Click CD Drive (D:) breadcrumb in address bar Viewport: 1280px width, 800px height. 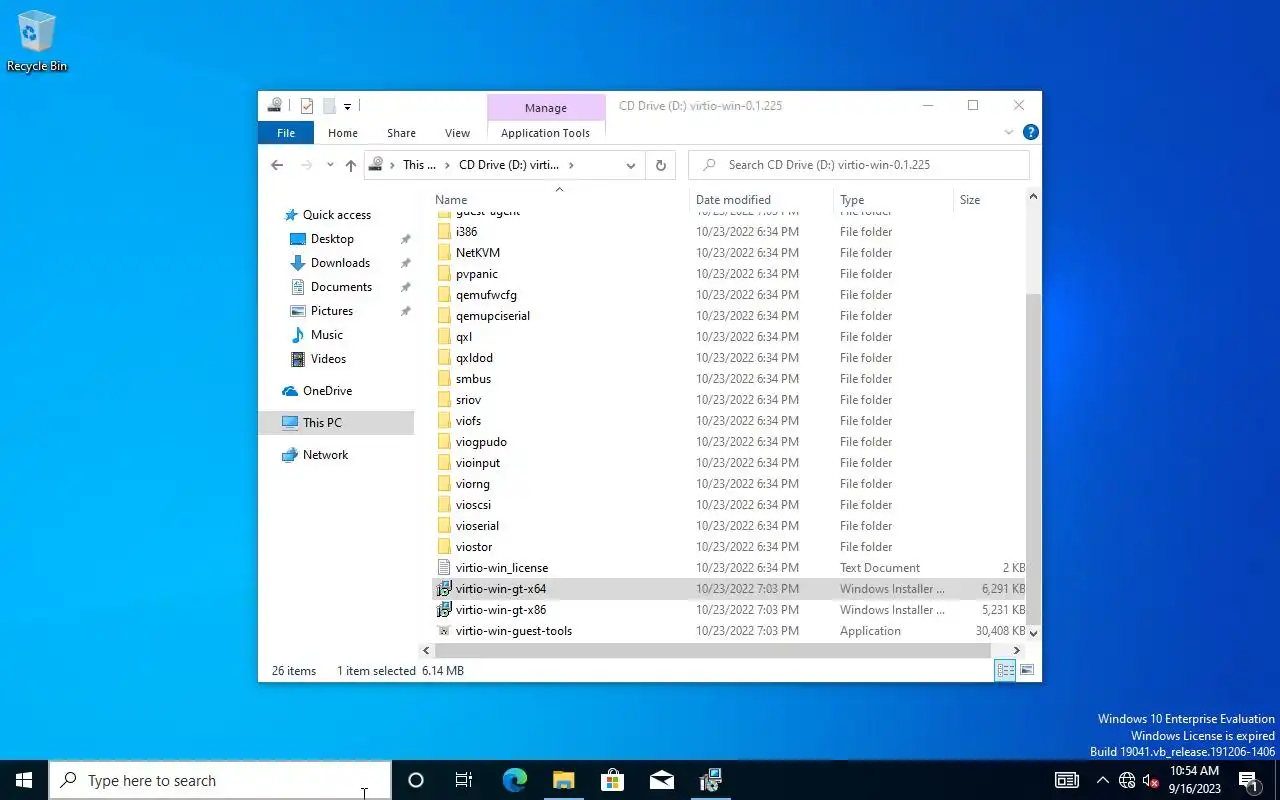[509, 165]
